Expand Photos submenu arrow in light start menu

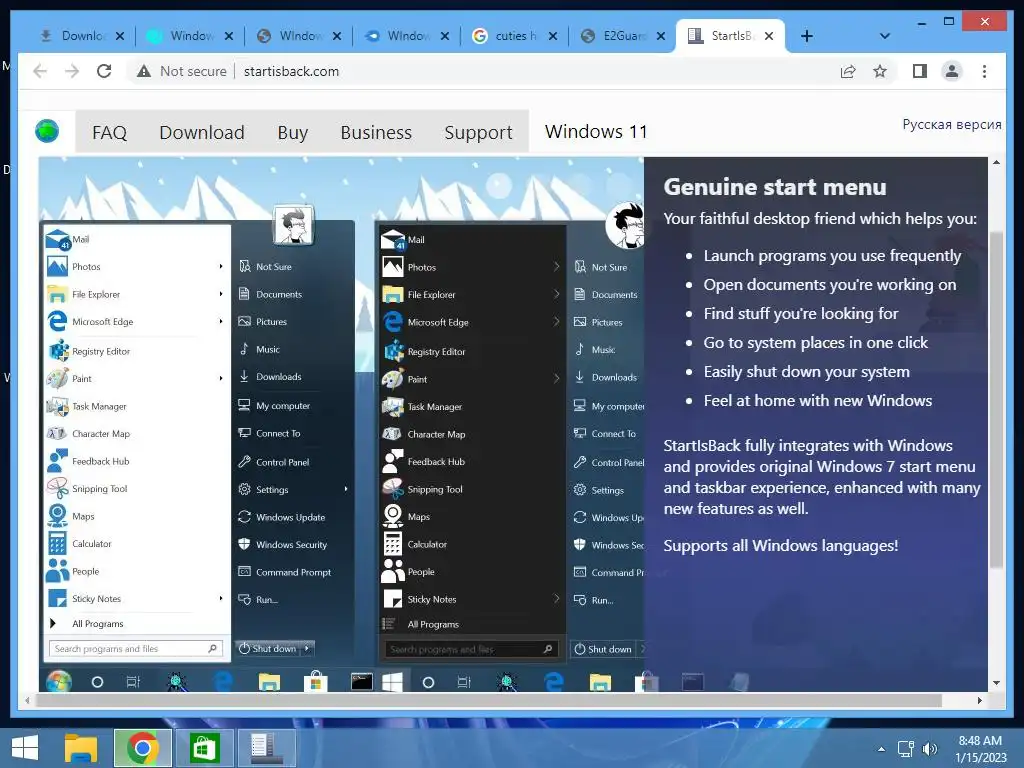221,266
